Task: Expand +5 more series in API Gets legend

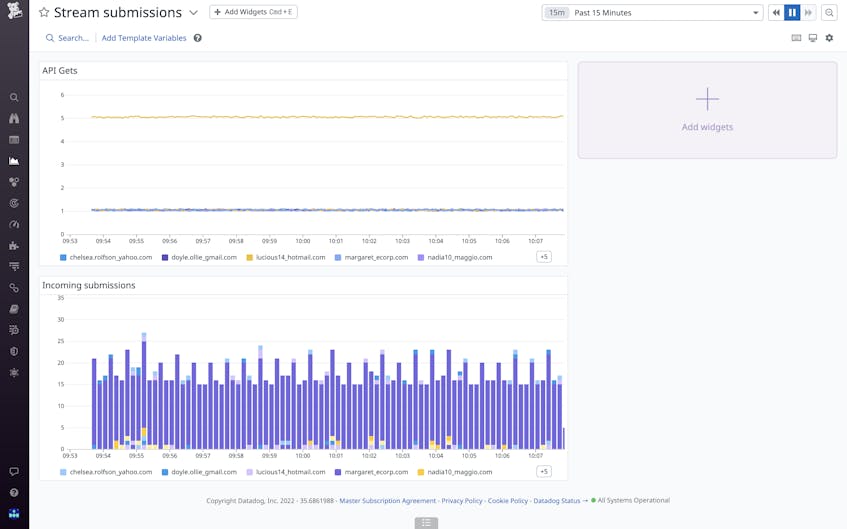Action: click(x=544, y=257)
